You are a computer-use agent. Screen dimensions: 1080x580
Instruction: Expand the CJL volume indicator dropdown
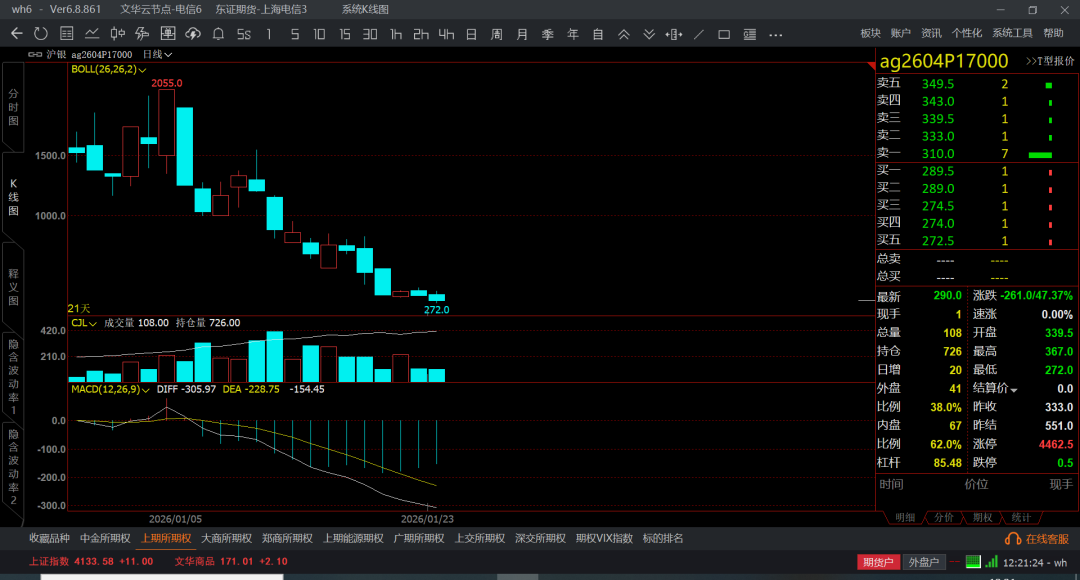(93, 324)
